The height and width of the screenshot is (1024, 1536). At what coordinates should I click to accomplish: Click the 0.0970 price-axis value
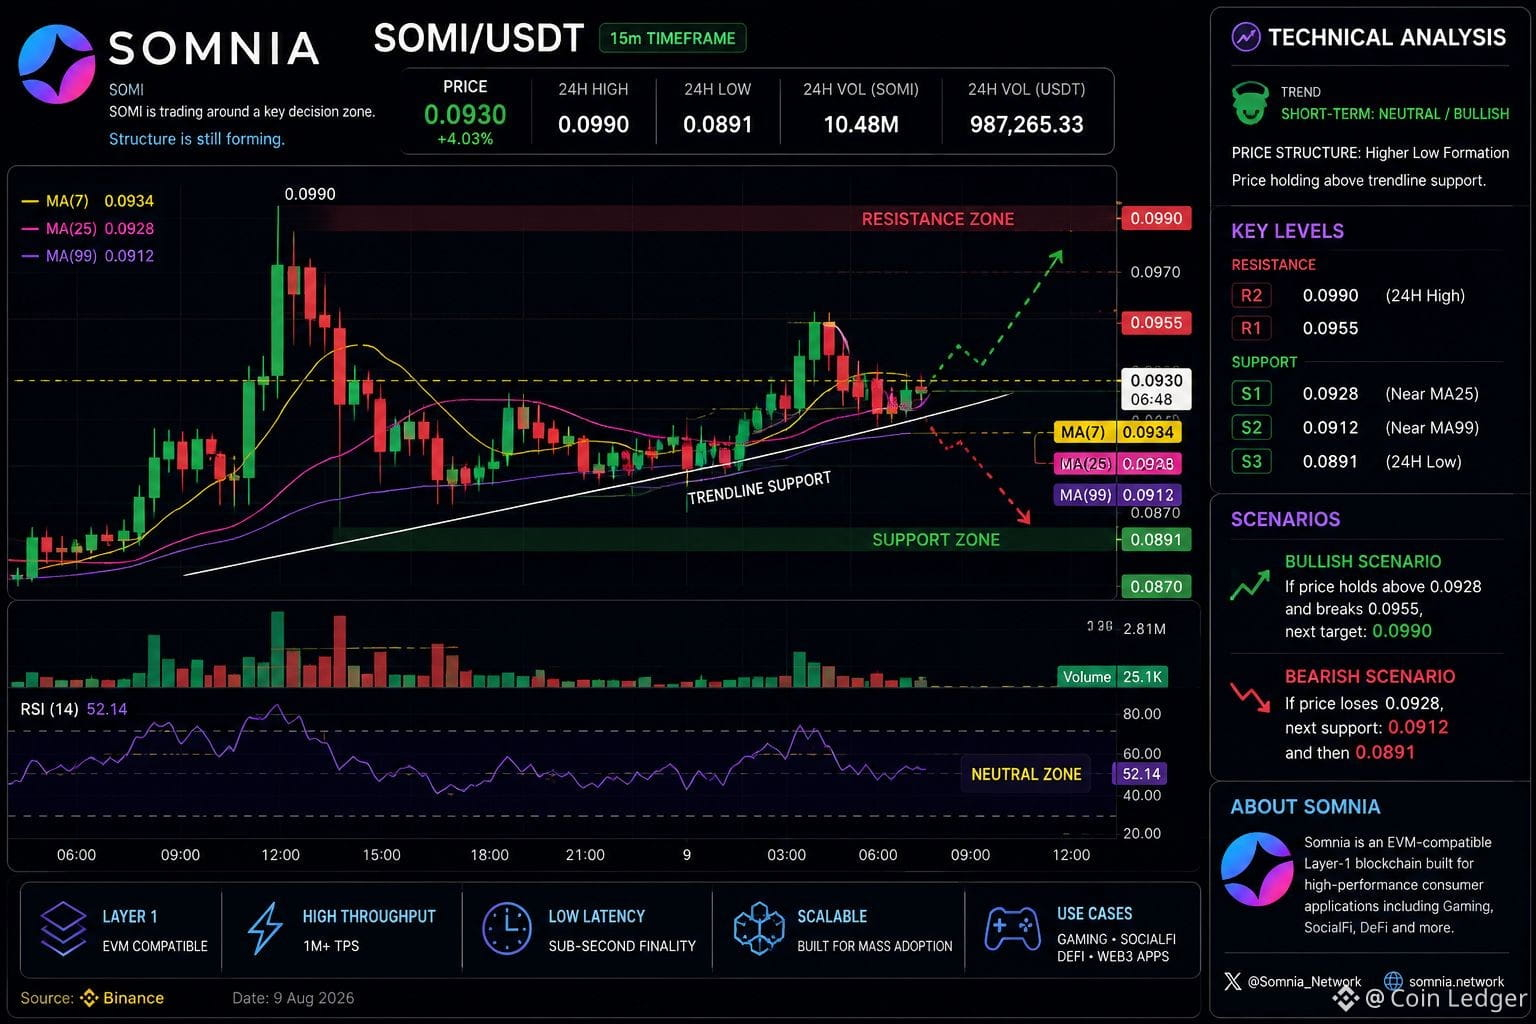pos(1155,272)
